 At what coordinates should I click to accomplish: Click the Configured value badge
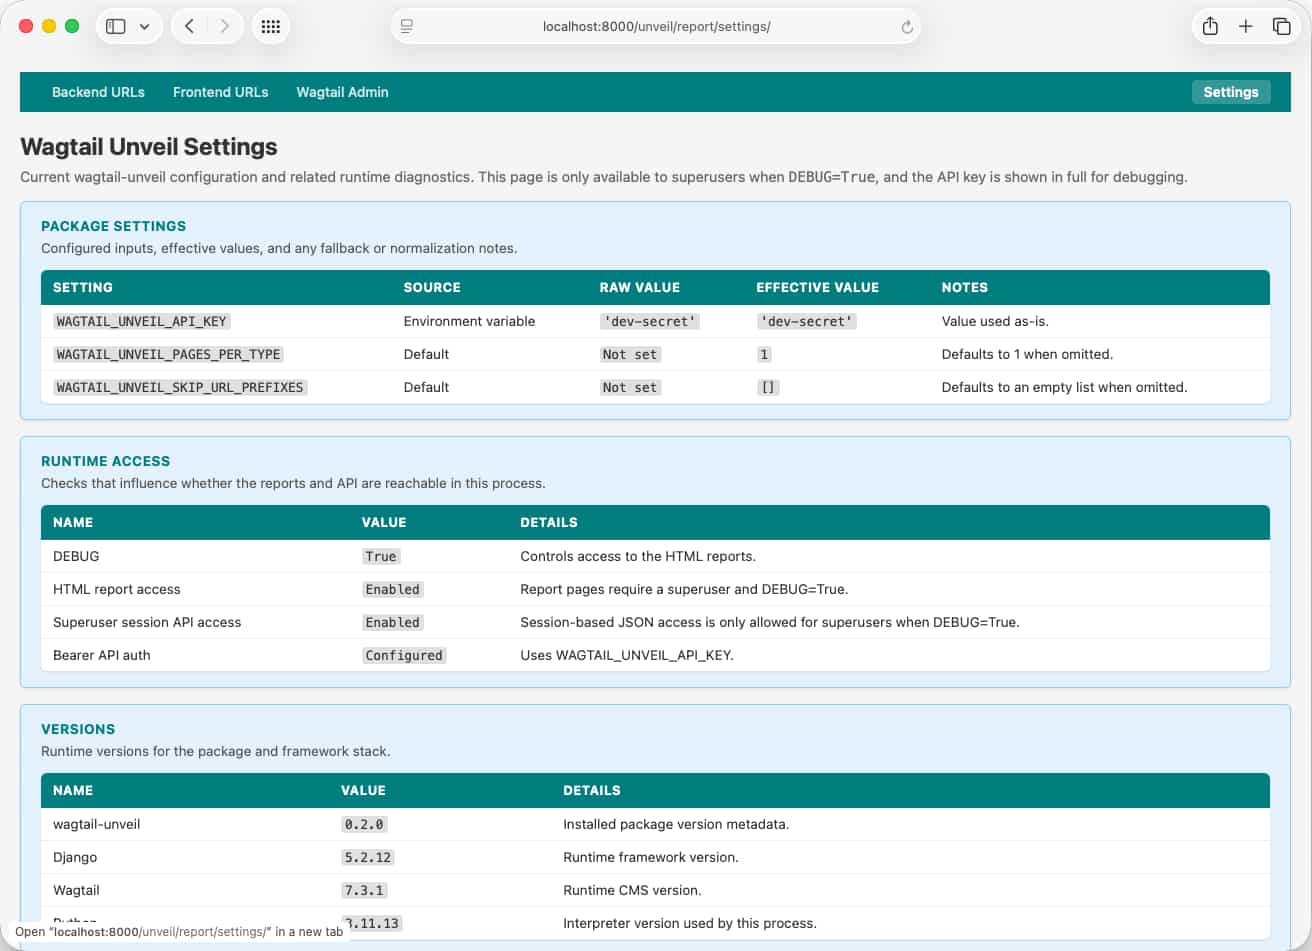point(404,655)
